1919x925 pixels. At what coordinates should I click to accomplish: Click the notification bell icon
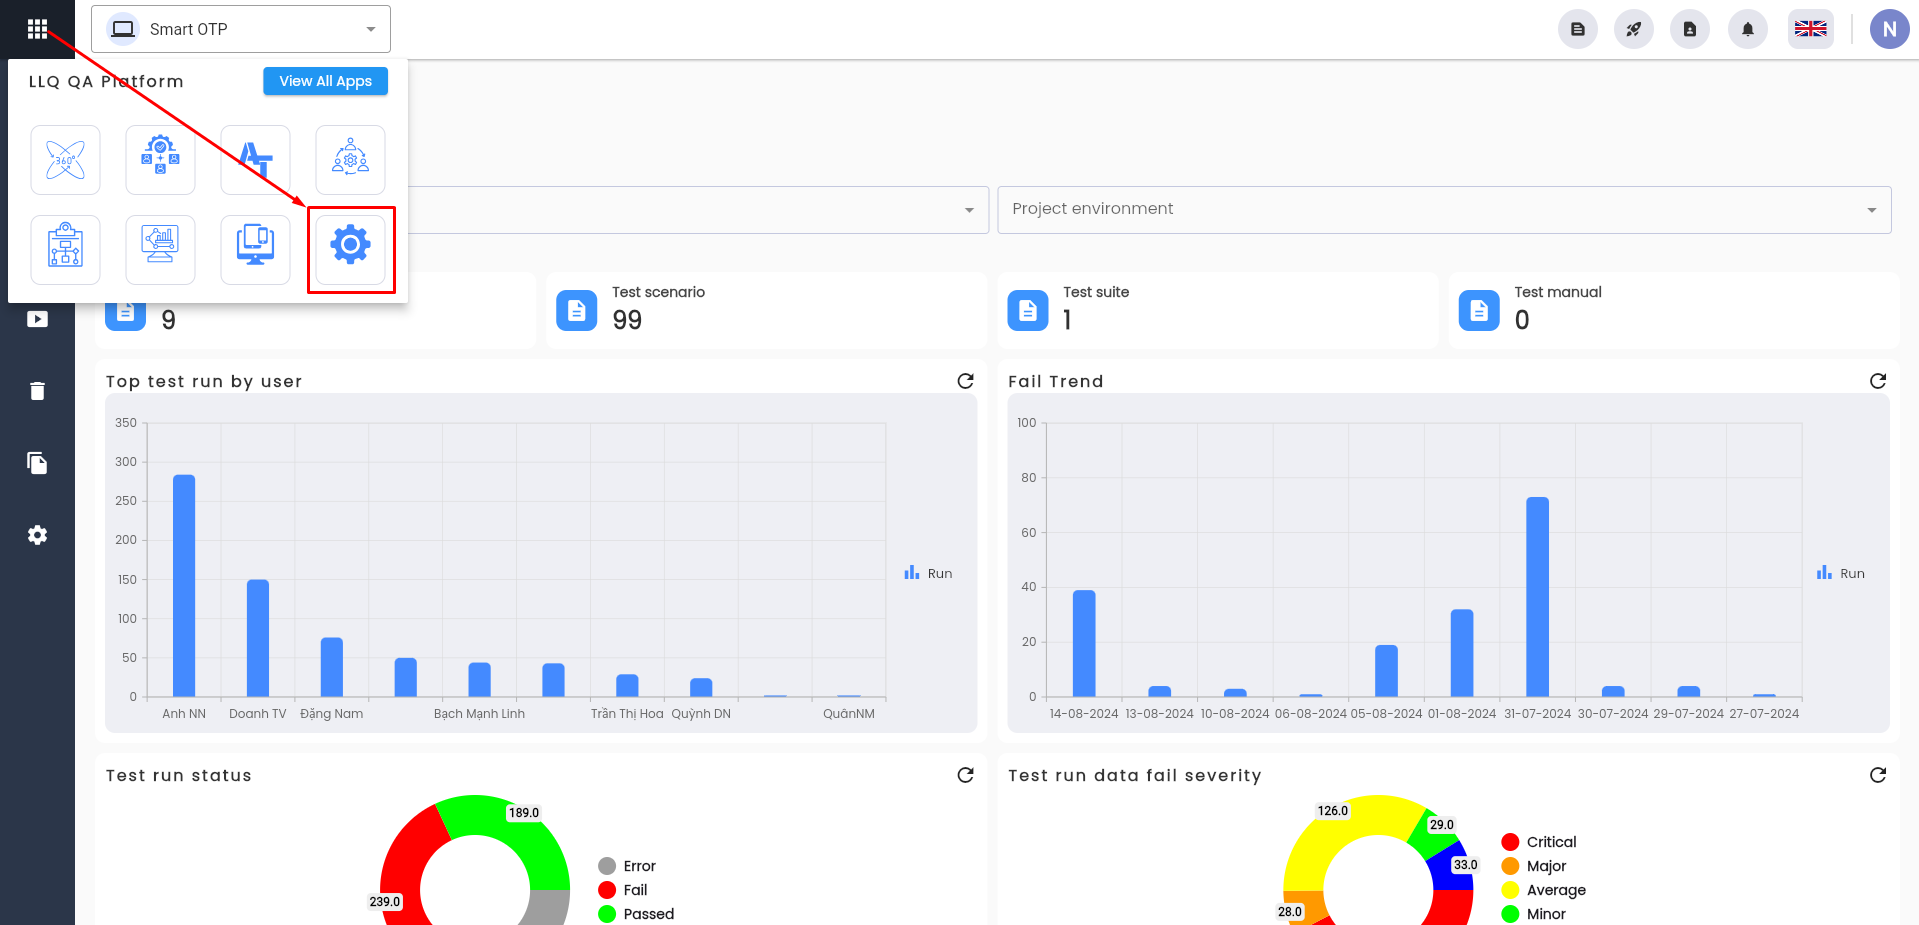1747,29
